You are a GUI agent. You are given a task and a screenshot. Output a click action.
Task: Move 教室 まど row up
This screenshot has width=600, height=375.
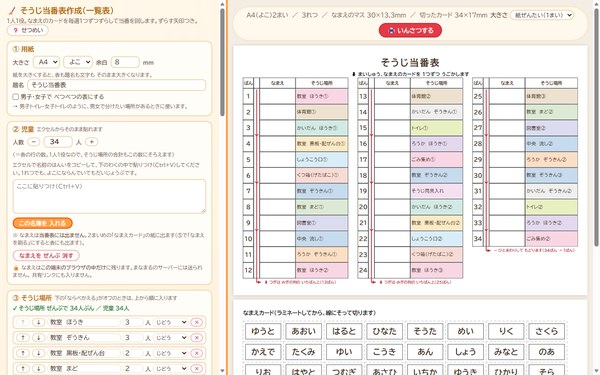click(x=23, y=368)
